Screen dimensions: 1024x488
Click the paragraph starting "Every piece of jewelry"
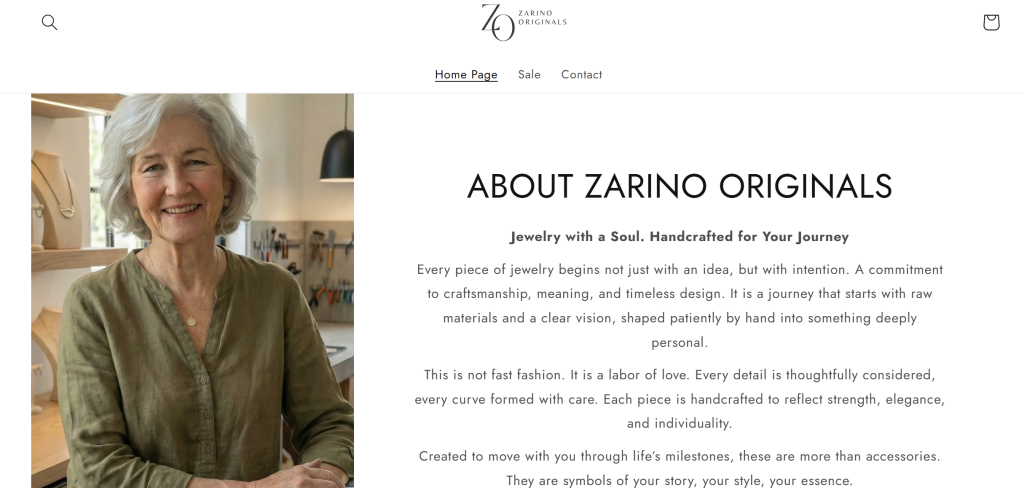[679, 305]
